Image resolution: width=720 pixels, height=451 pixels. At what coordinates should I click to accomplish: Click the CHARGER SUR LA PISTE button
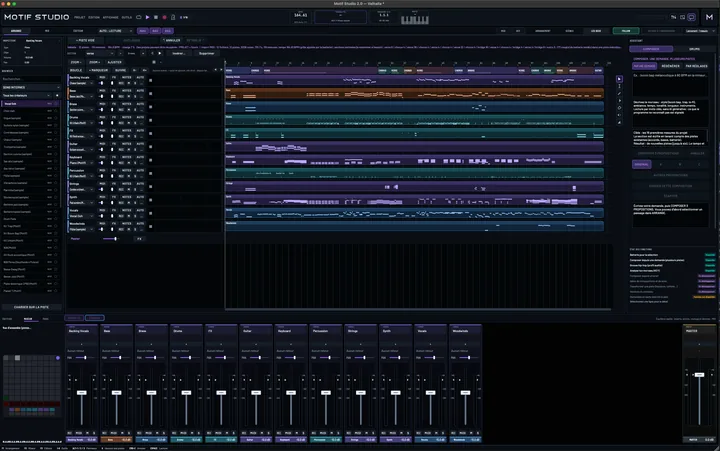(x=31, y=307)
